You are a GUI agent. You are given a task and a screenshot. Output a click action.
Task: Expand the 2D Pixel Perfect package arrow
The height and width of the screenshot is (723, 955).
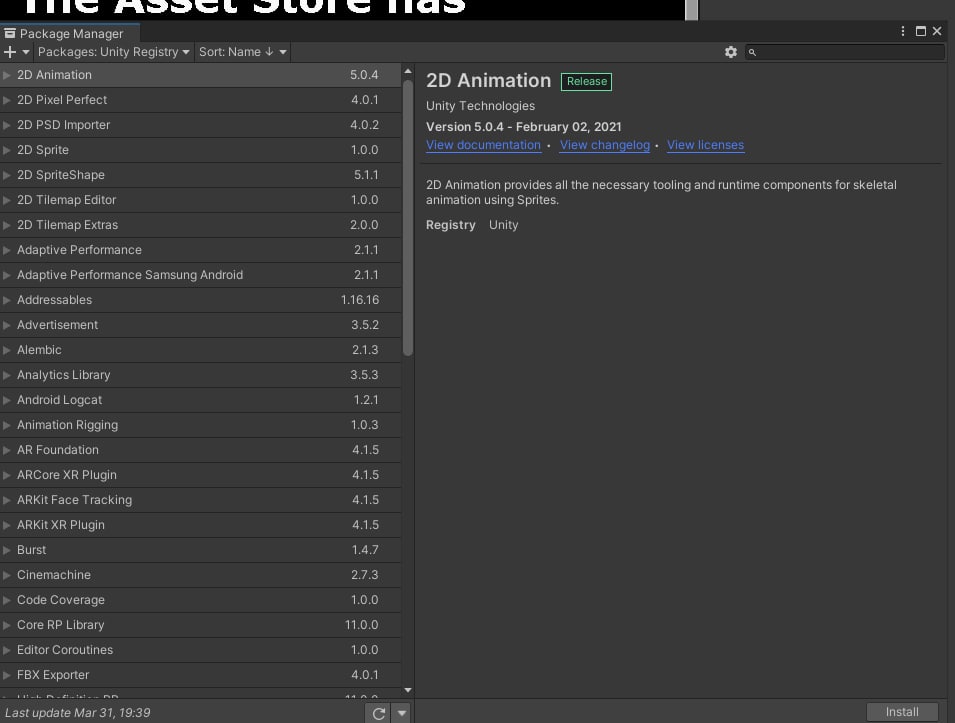pyautogui.click(x=7, y=100)
